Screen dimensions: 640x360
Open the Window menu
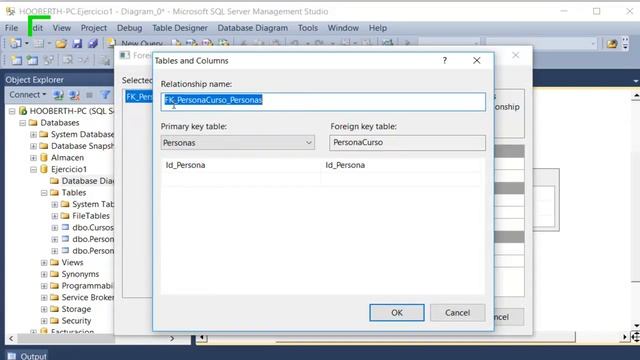pos(343,28)
